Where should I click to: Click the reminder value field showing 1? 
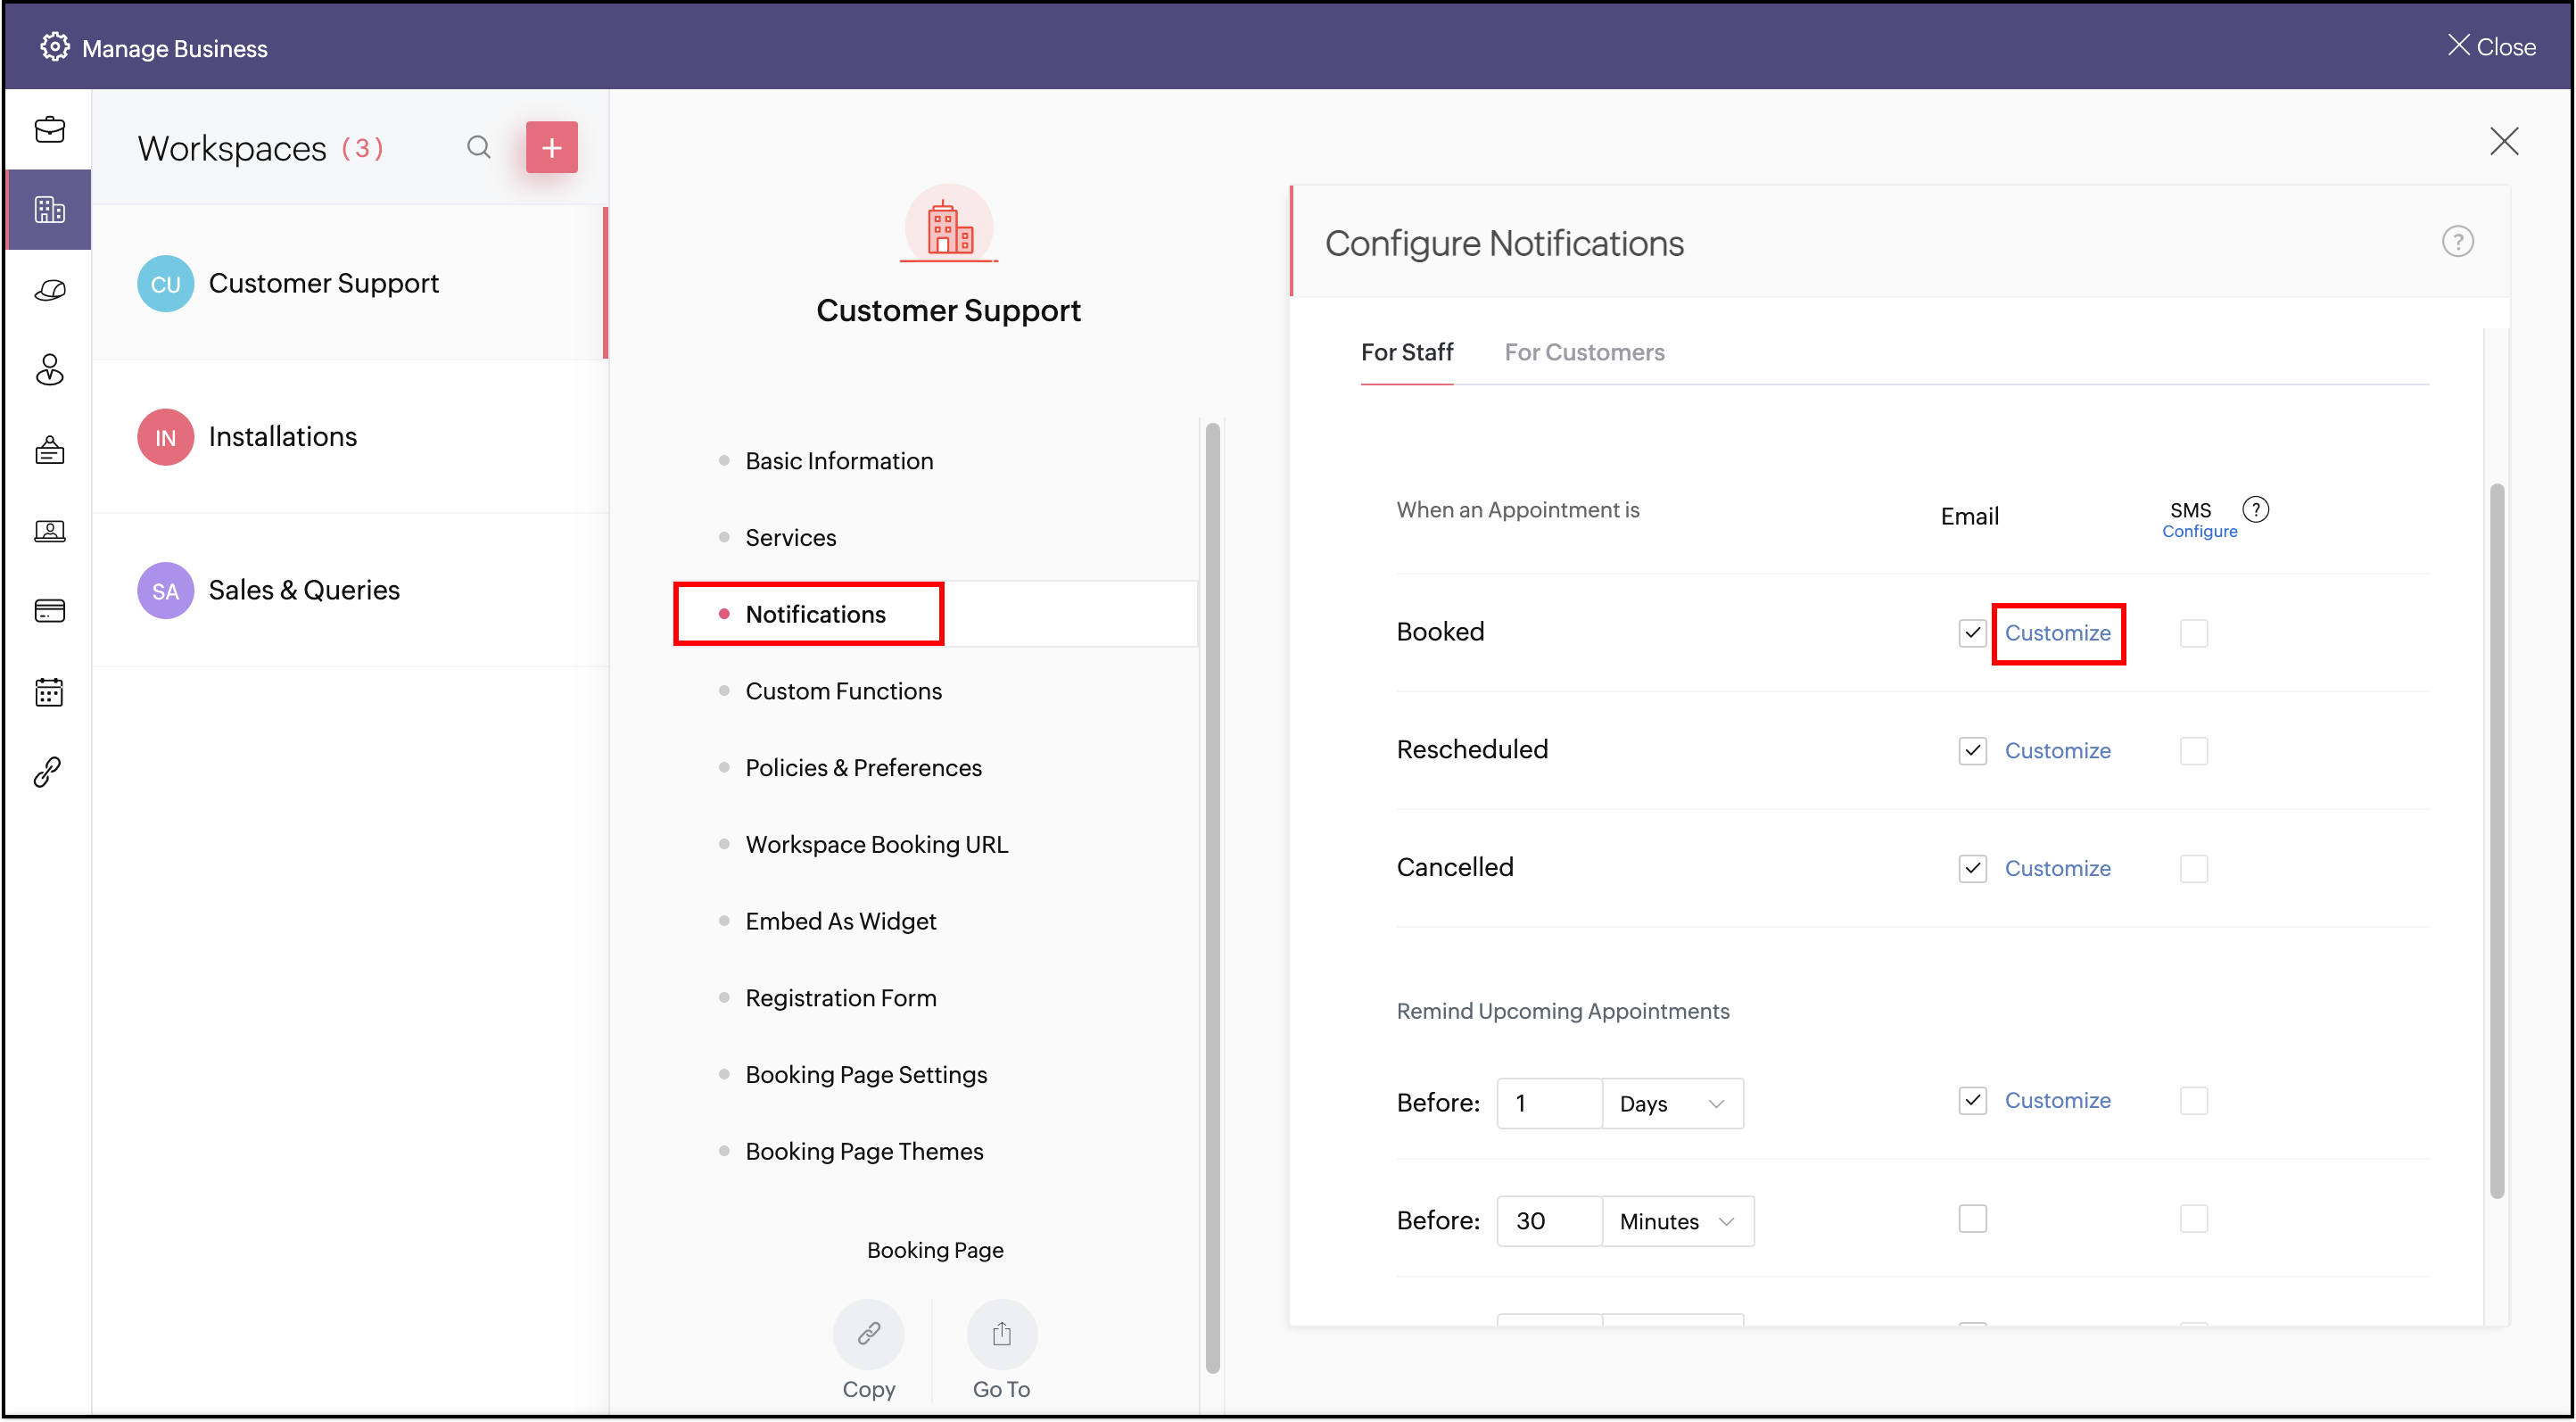(x=1548, y=1103)
